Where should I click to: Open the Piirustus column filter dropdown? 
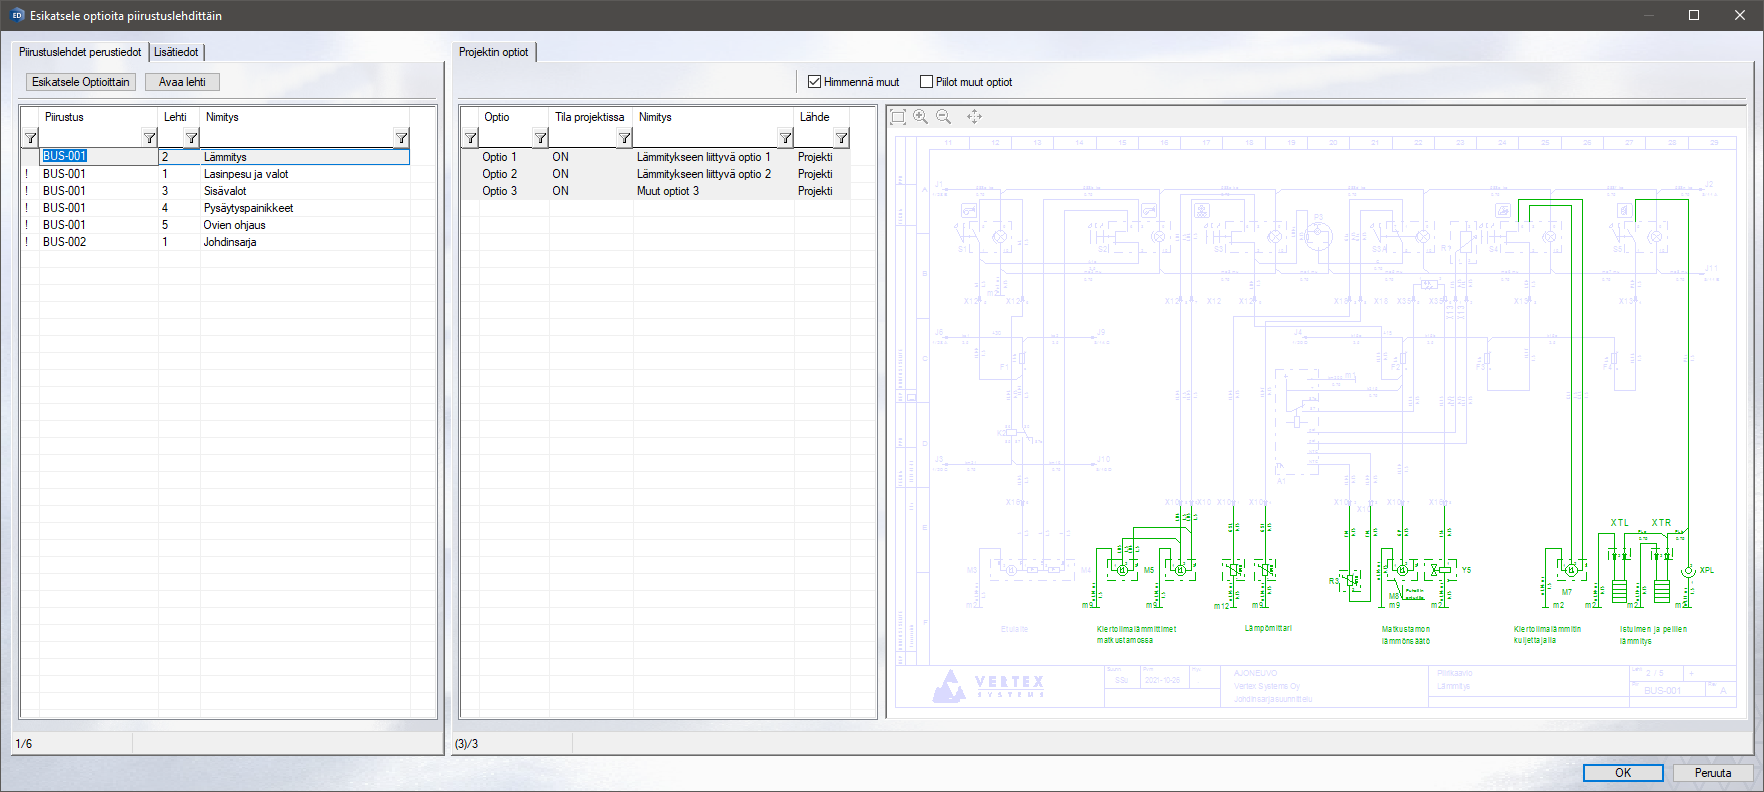tap(149, 138)
